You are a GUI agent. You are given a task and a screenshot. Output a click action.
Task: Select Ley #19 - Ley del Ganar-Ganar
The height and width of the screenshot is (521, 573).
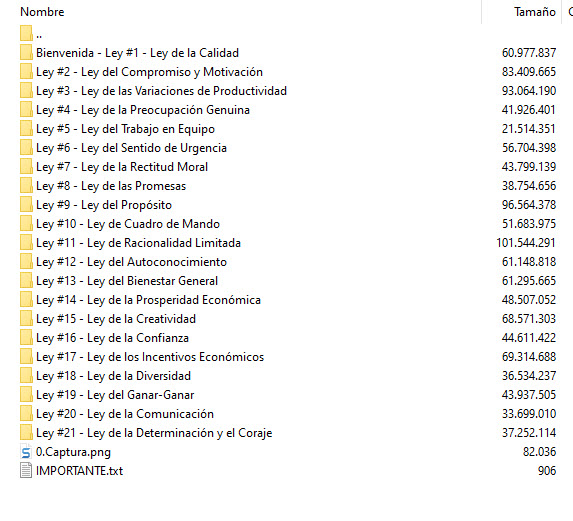(x=115, y=395)
